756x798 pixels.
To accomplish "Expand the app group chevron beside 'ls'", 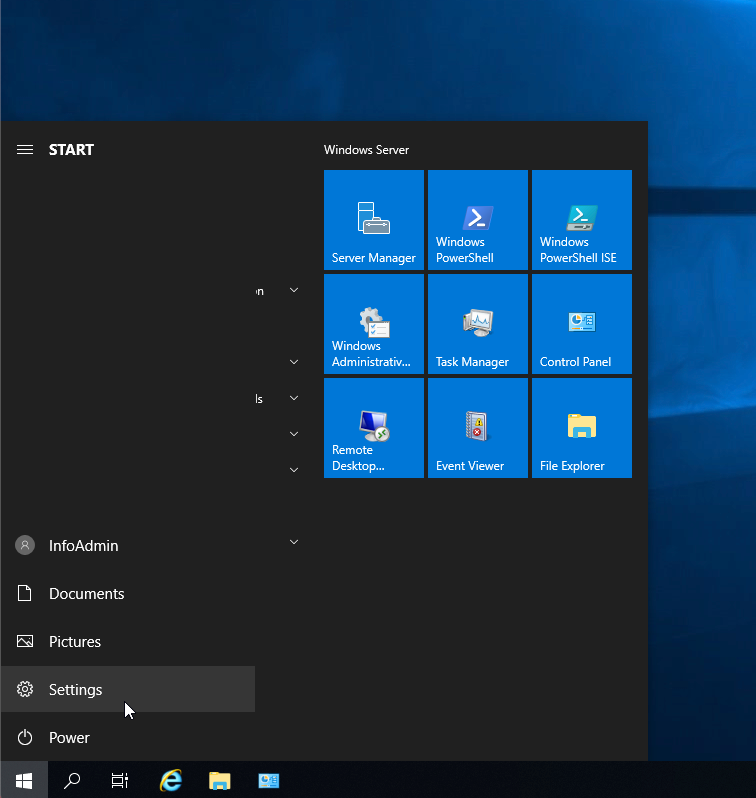I will point(294,398).
